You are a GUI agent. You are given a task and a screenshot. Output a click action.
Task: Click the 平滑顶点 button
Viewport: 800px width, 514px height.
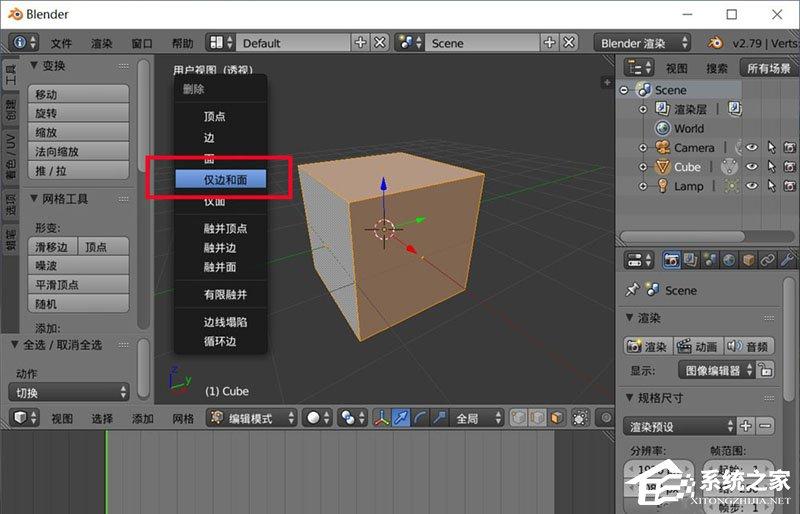click(x=79, y=285)
